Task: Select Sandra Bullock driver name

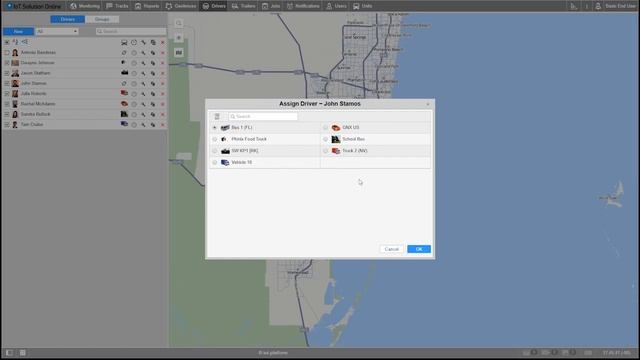Action: click(36, 114)
